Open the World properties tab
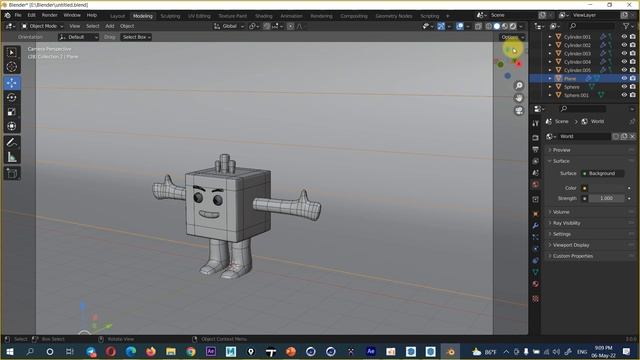This screenshot has width=640, height=360. tap(536, 184)
